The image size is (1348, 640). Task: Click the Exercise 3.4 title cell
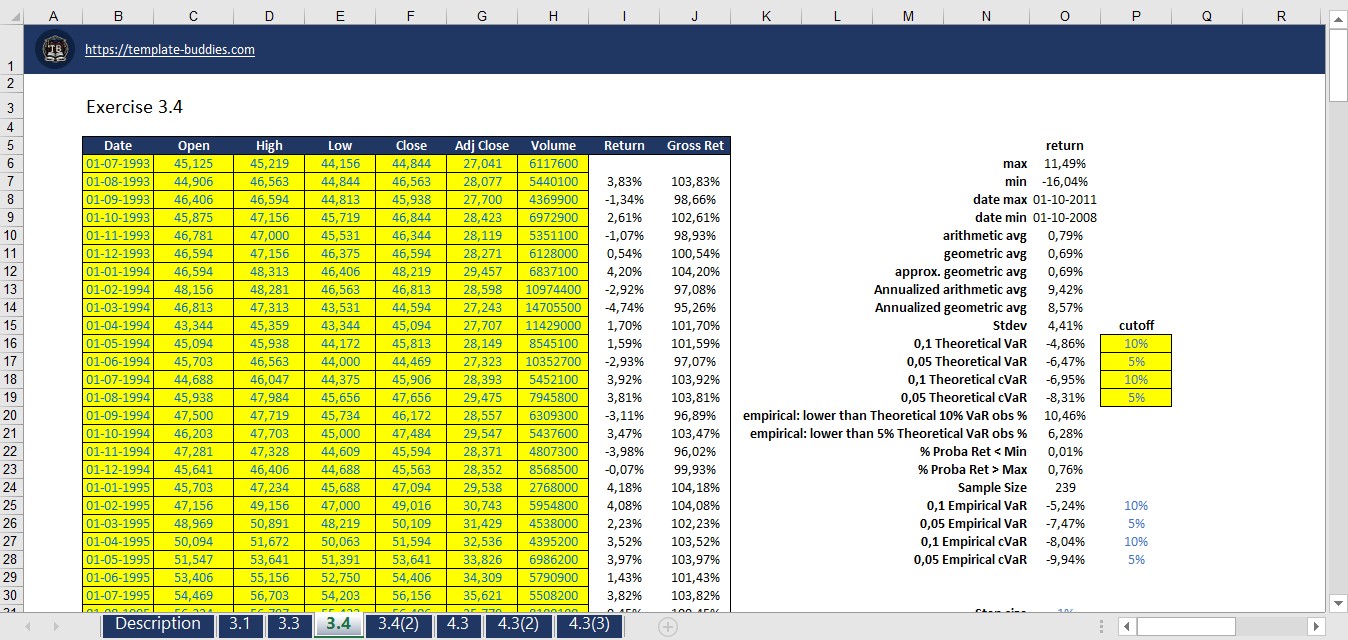(x=134, y=107)
